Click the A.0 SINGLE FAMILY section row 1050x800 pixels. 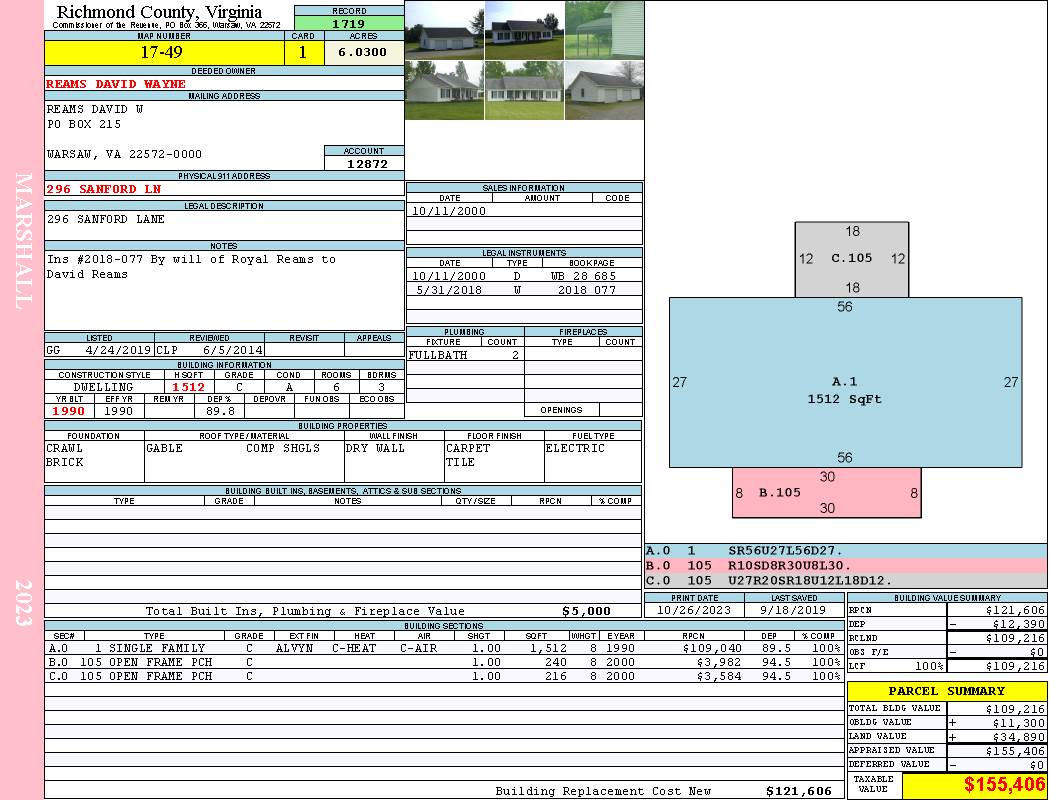tap(445, 648)
